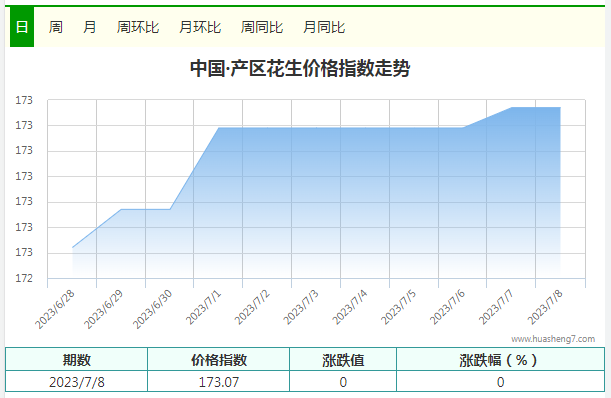Click the 2023/7/5 x-axis label
The image size is (611, 398).
tap(399, 308)
